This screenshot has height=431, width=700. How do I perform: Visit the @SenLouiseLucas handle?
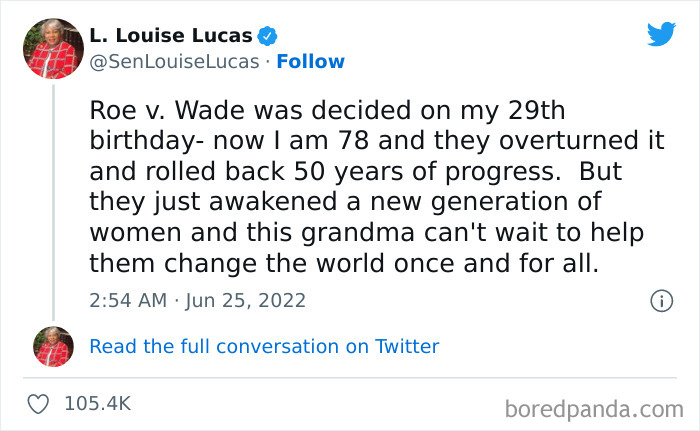point(175,62)
